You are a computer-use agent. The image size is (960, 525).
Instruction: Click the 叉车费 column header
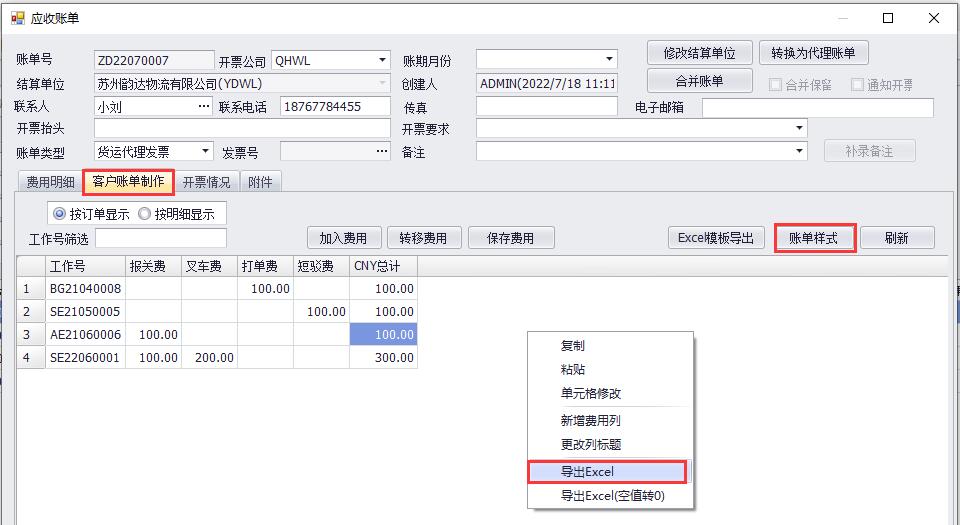[209, 266]
